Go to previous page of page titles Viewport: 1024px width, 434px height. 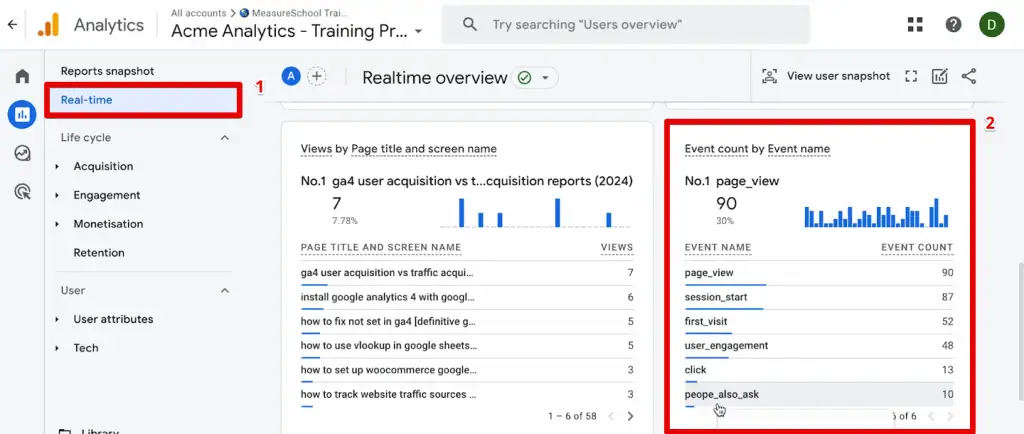611,416
